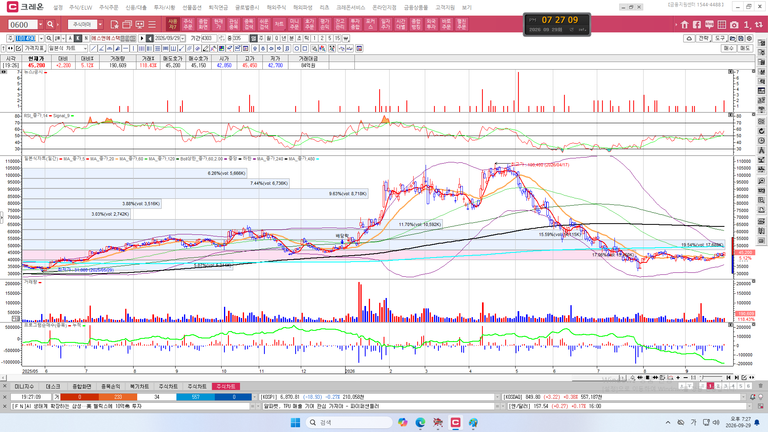
Task: Click the Copilot icon in taskbar
Action: (x=403, y=422)
